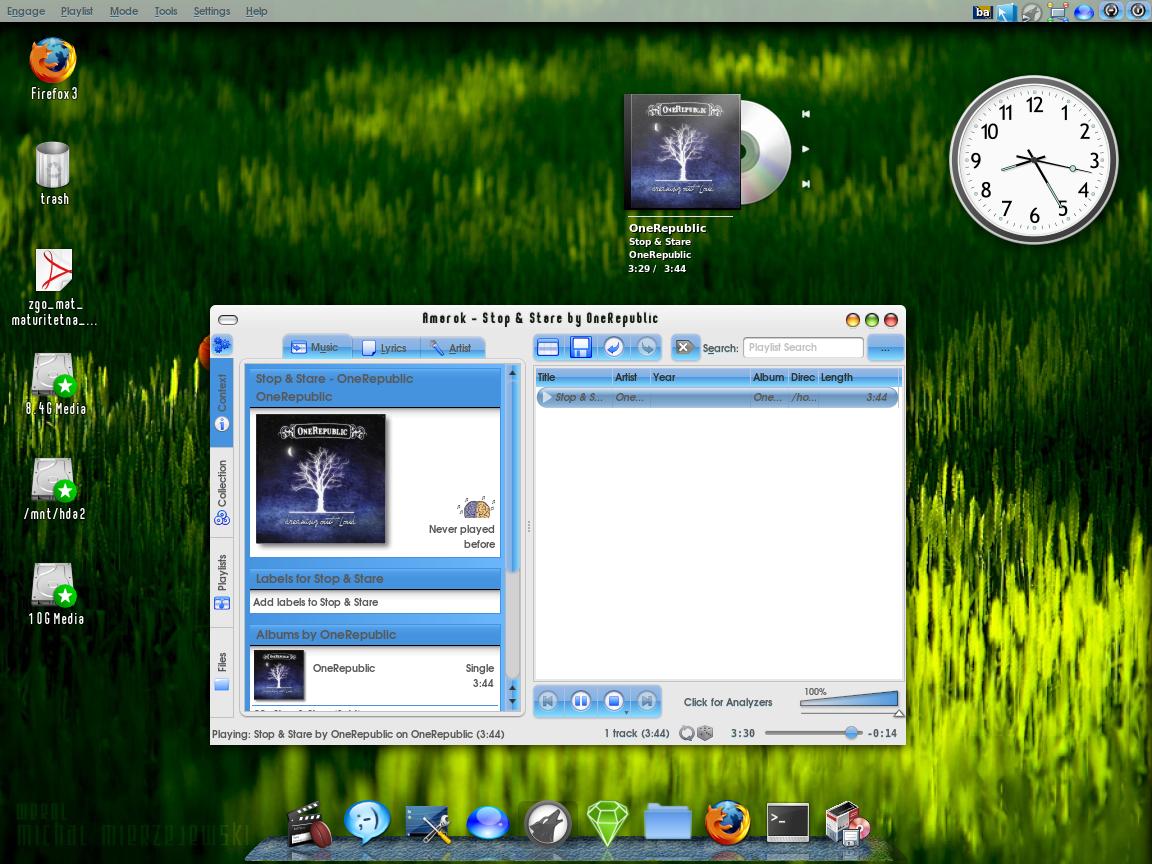Open Firefox 3 desktop icon
The width and height of the screenshot is (1152, 864).
point(53,68)
